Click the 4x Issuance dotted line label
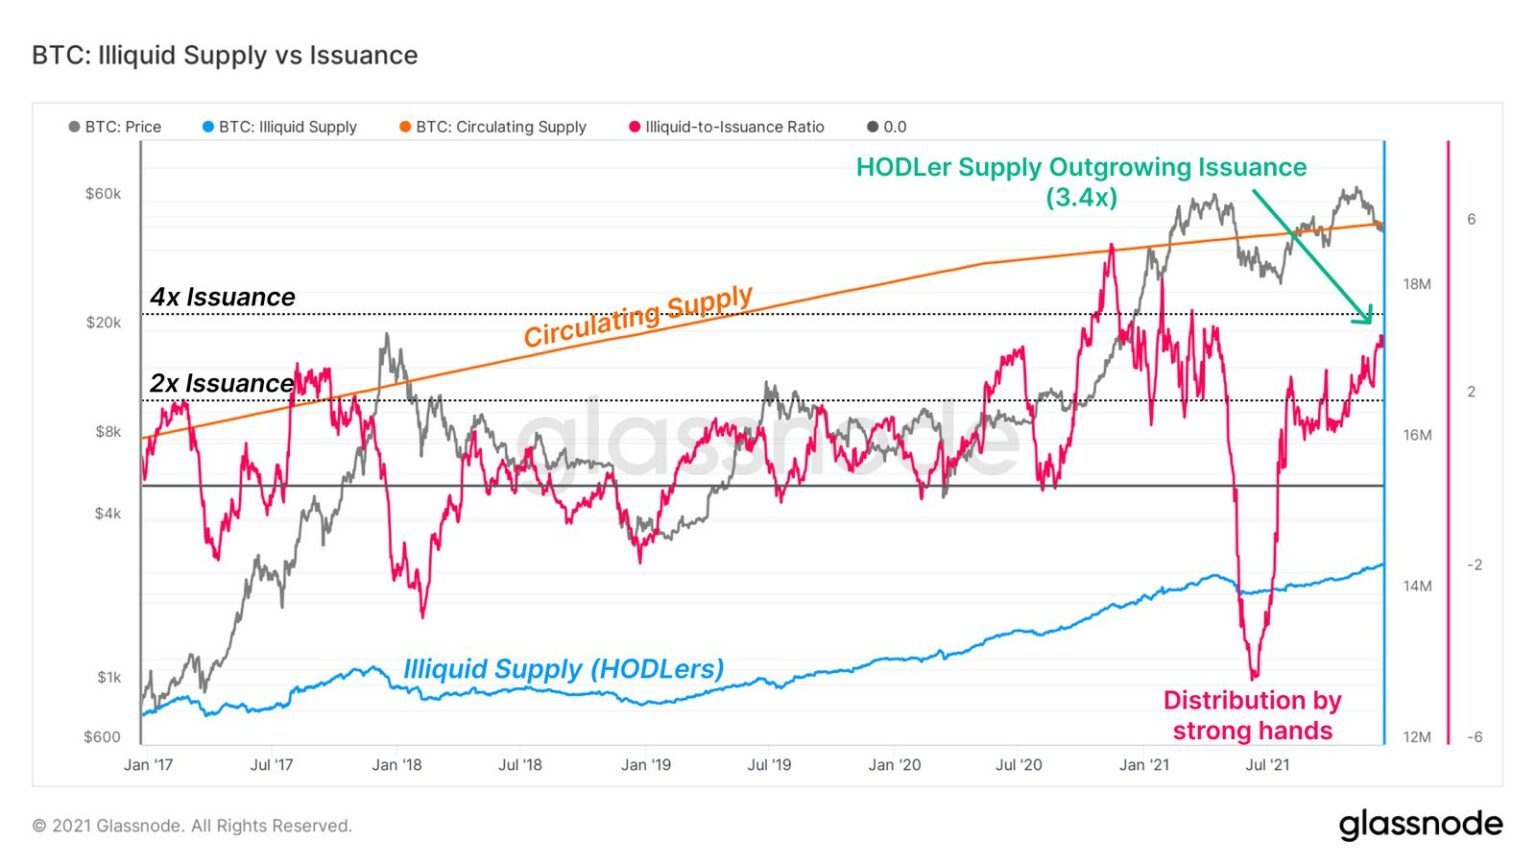Viewport: 1536px width, 864px height. point(222,297)
